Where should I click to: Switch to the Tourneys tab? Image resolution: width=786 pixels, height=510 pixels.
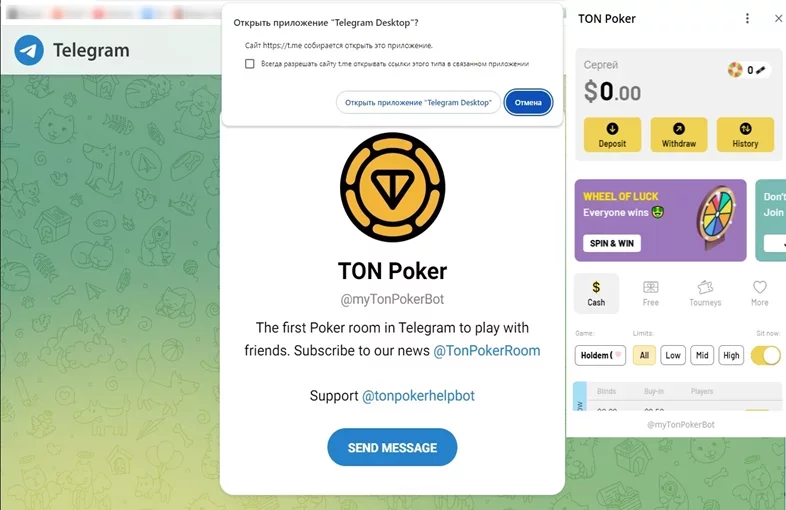tap(705, 293)
